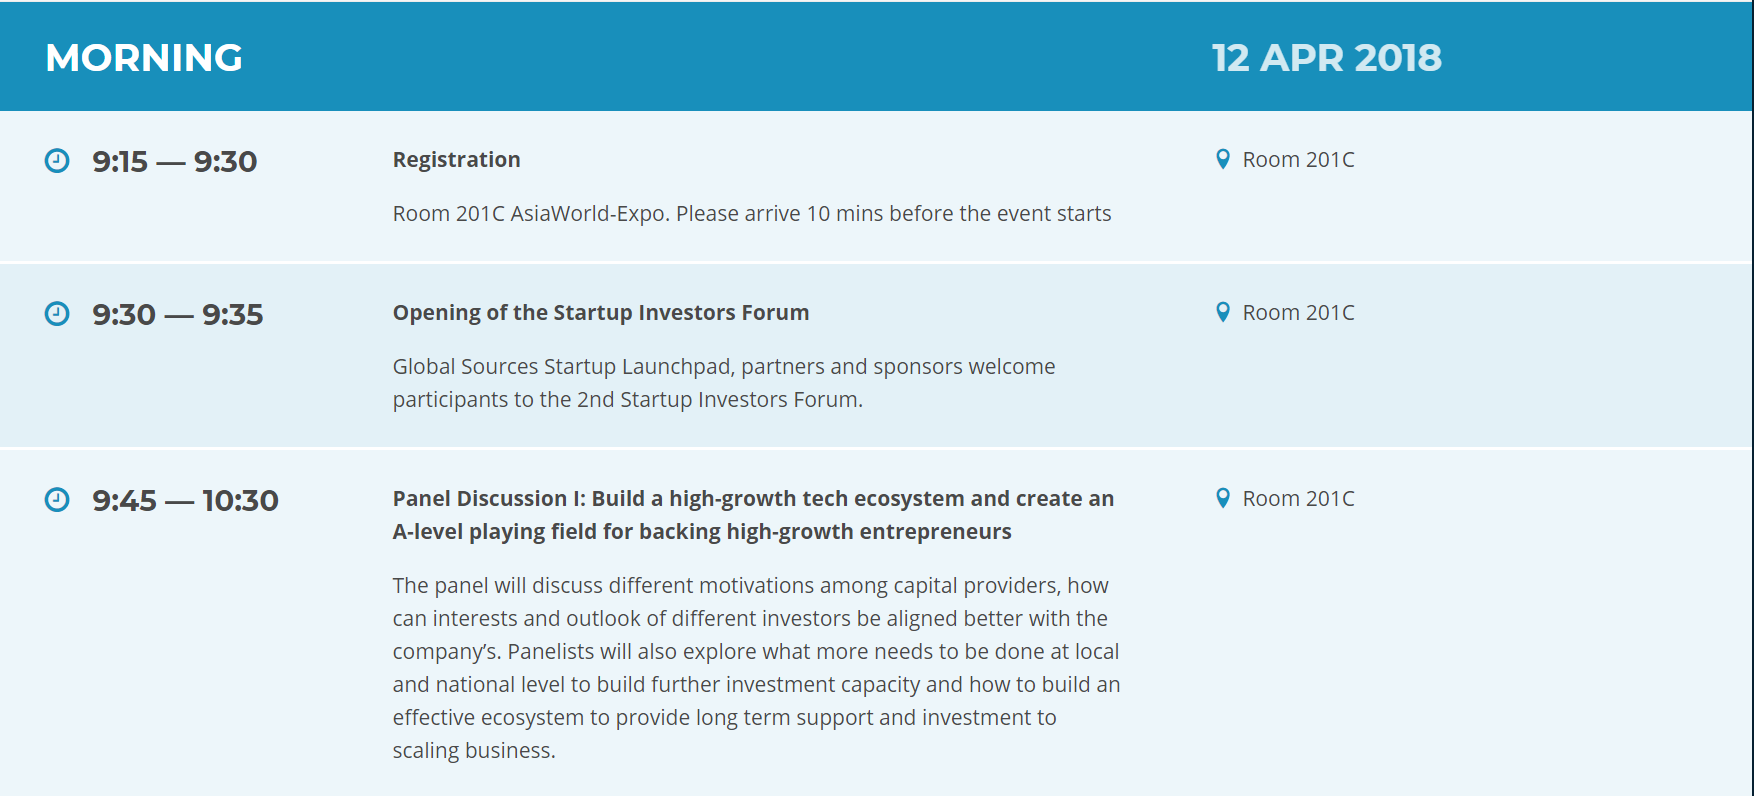Image resolution: width=1754 pixels, height=796 pixels.
Task: Click Room 201C label for Registration
Action: point(1298,160)
